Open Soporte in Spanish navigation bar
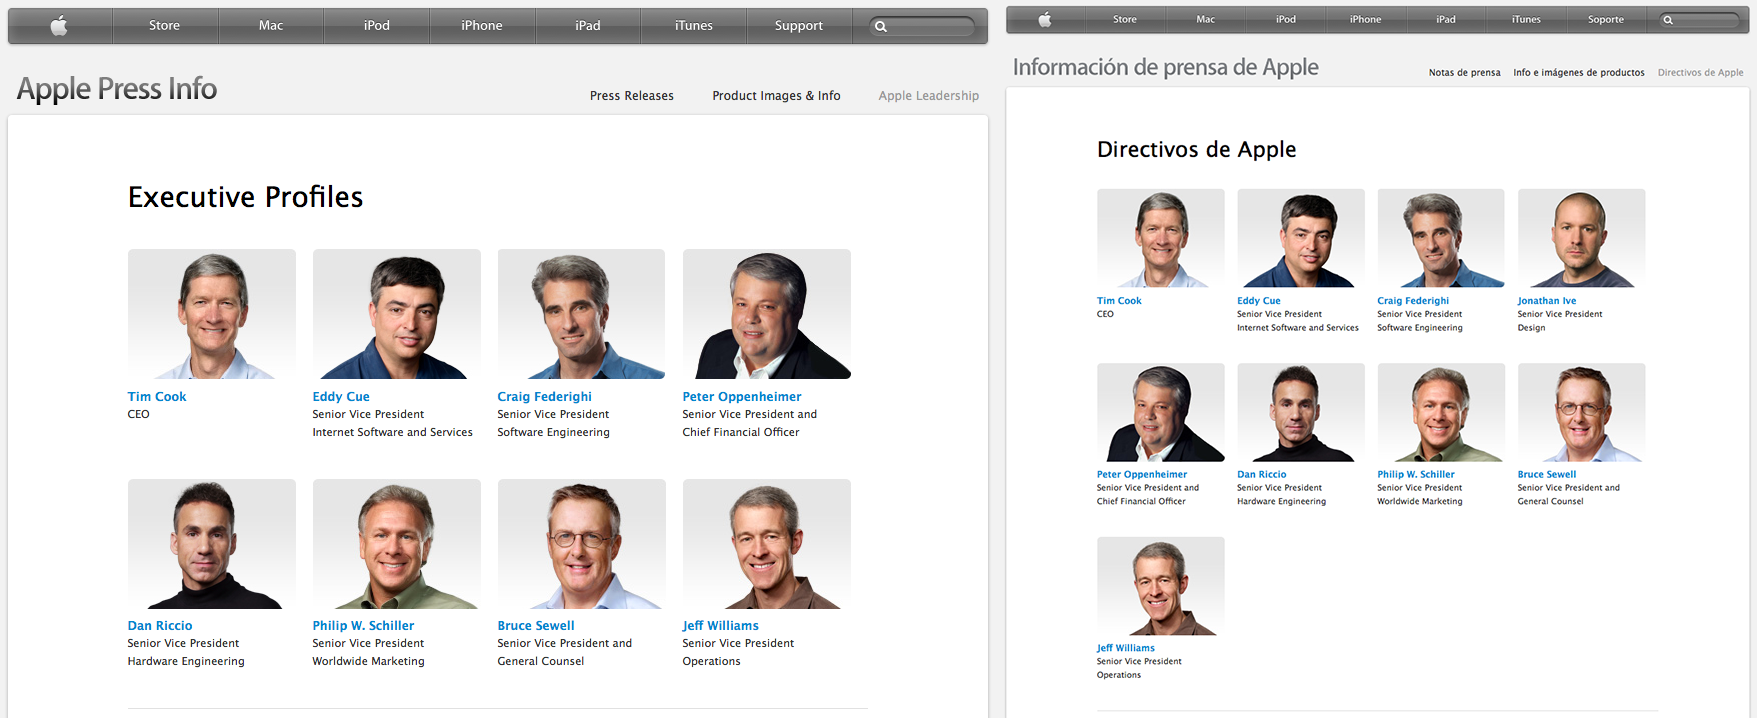Viewport: 1757px width, 718px height. (x=1606, y=19)
